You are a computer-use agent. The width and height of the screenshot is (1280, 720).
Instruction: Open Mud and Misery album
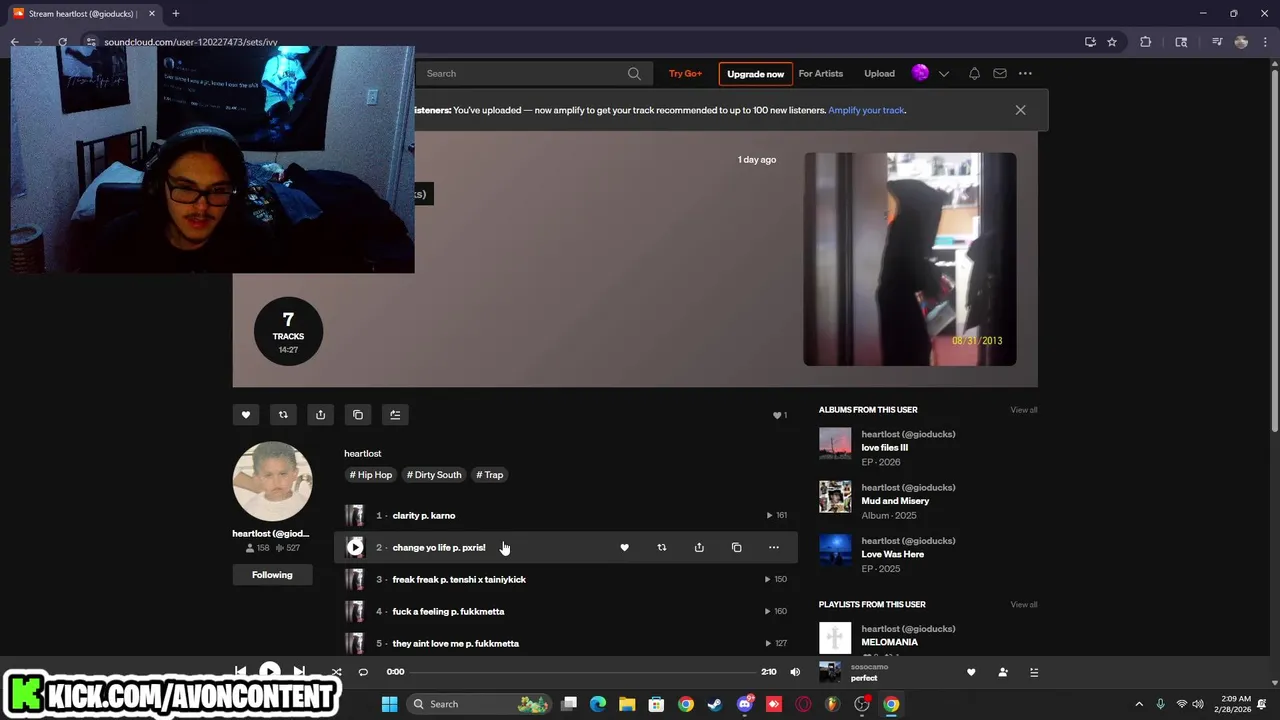[895, 501]
